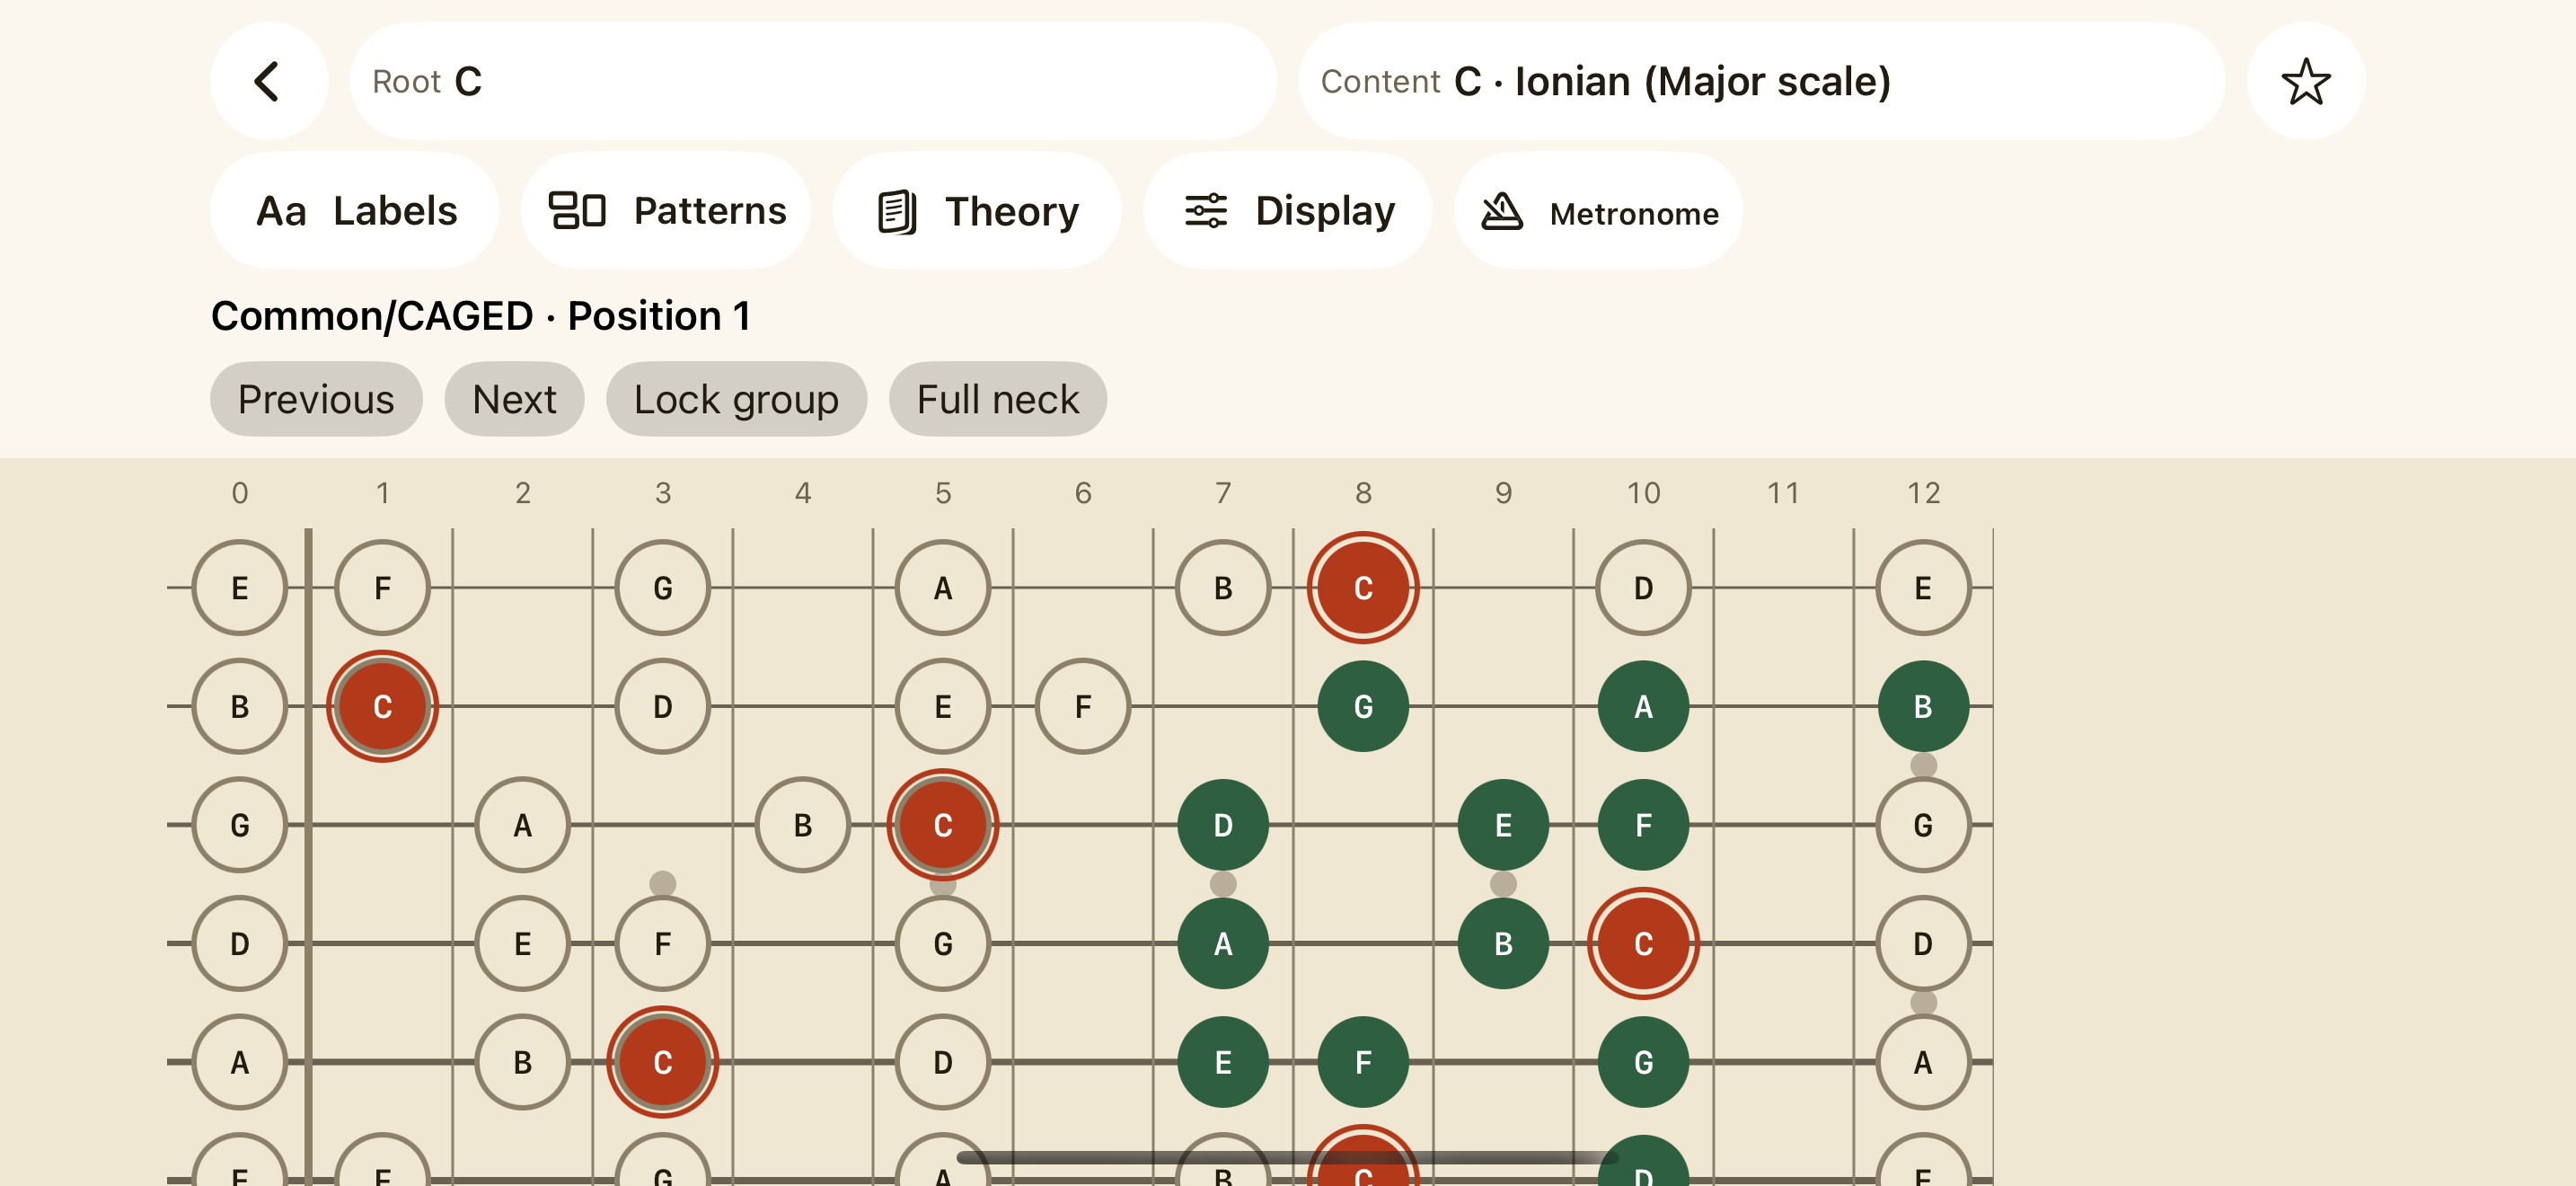The height and width of the screenshot is (1186, 2576).
Task: Open the Root C selector
Action: pos(812,81)
